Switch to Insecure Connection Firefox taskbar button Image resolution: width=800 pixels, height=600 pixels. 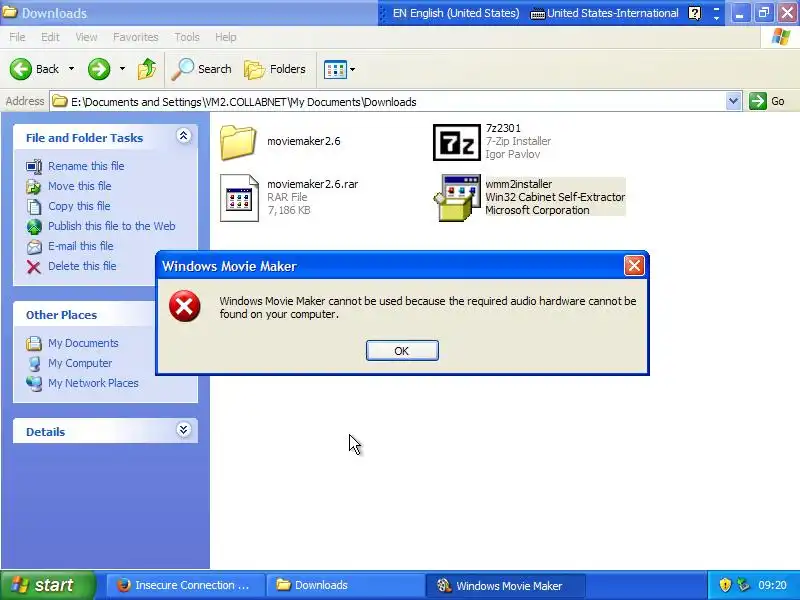pos(185,585)
